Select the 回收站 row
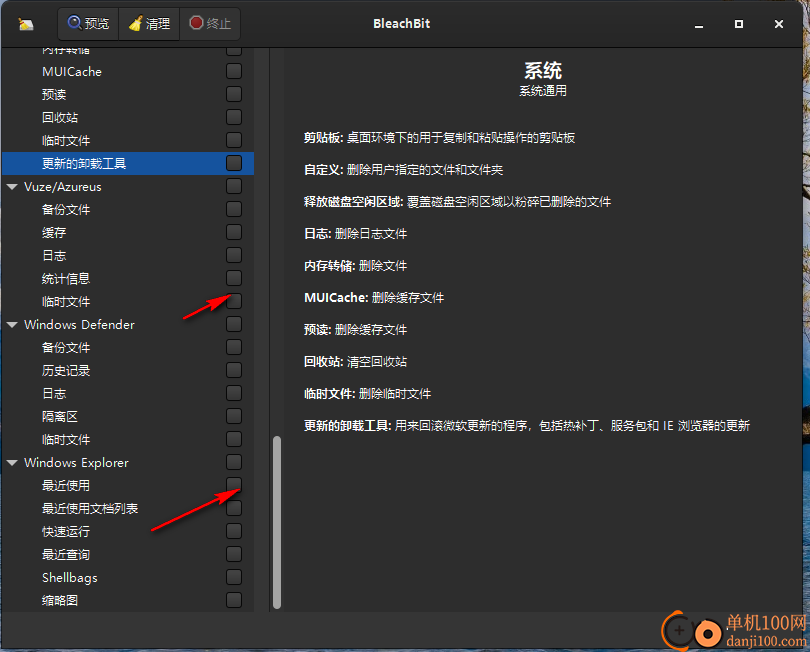Image resolution: width=810 pixels, height=652 pixels. (x=128, y=117)
